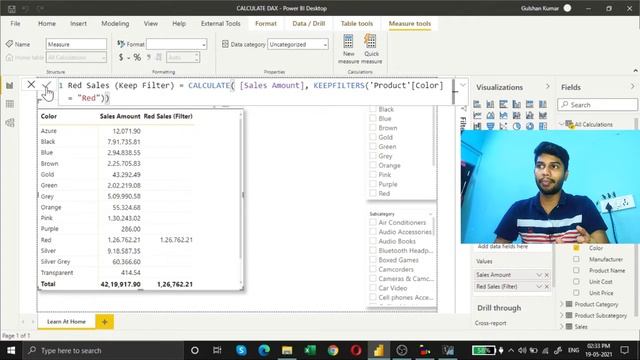
Task: Expand the formula bar with the chevron
Action: [463, 85]
